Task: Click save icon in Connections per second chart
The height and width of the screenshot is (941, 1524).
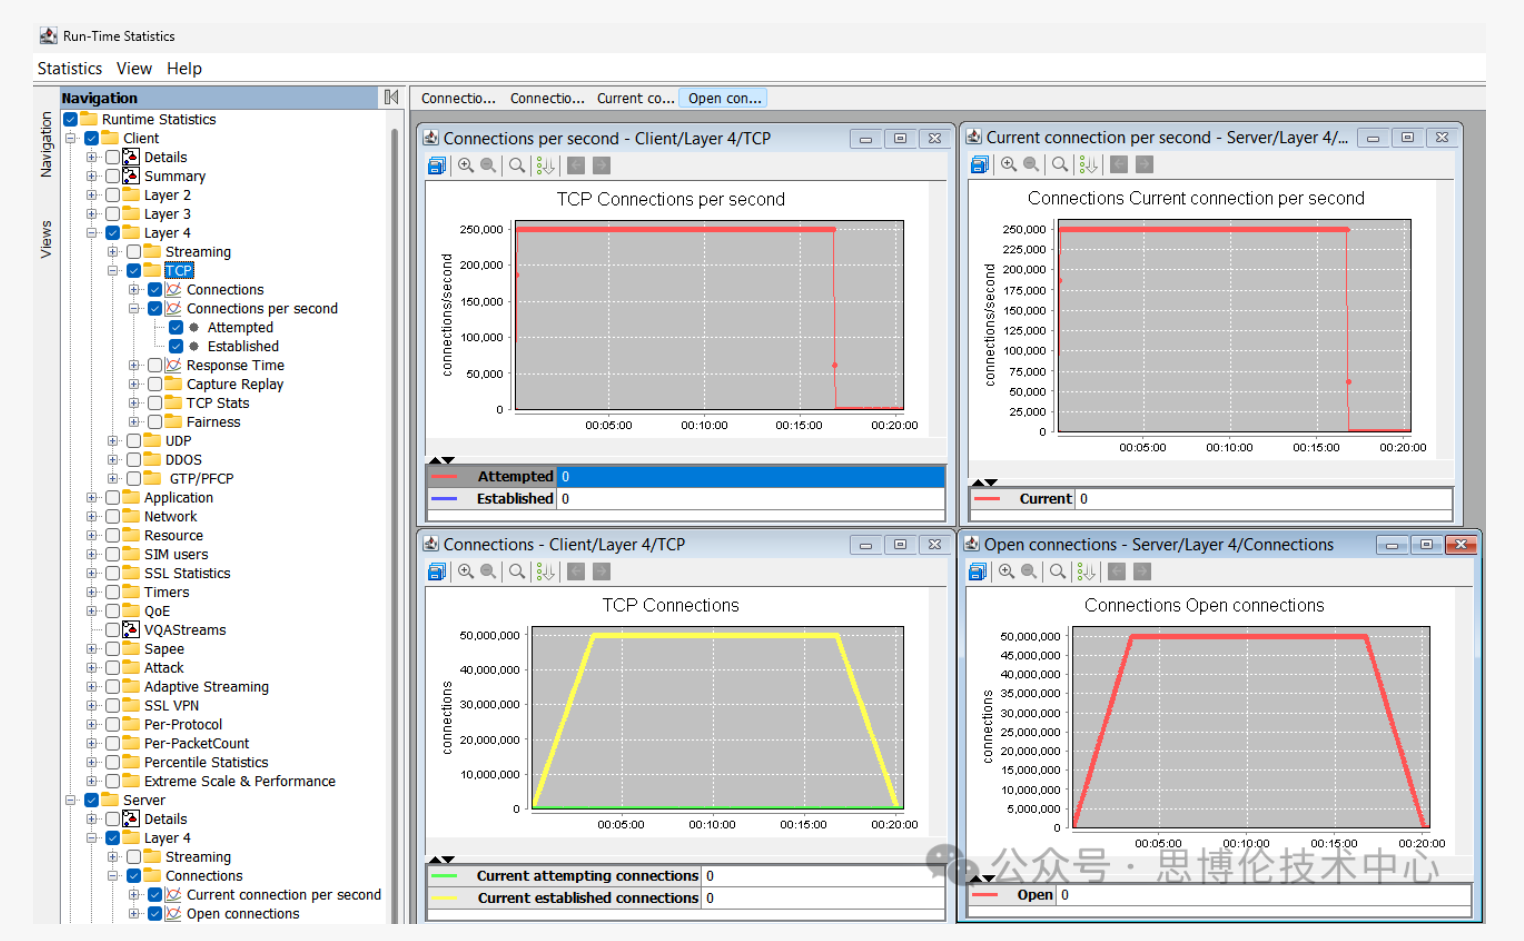Action: pos(436,166)
